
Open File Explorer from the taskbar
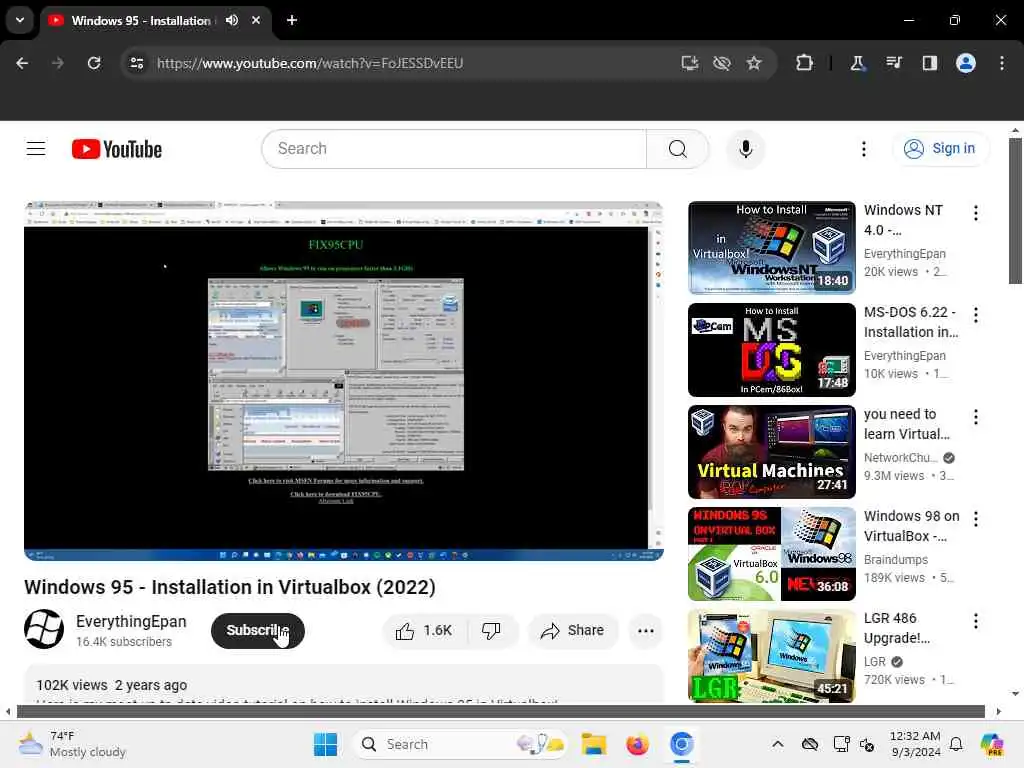coord(594,744)
